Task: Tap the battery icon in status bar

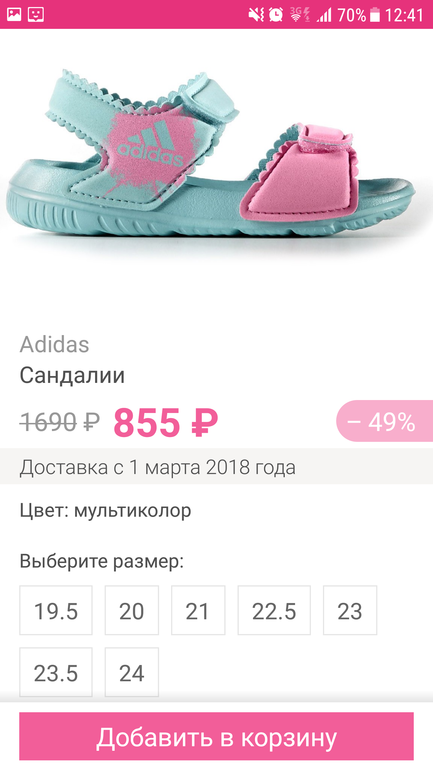Action: point(375,15)
